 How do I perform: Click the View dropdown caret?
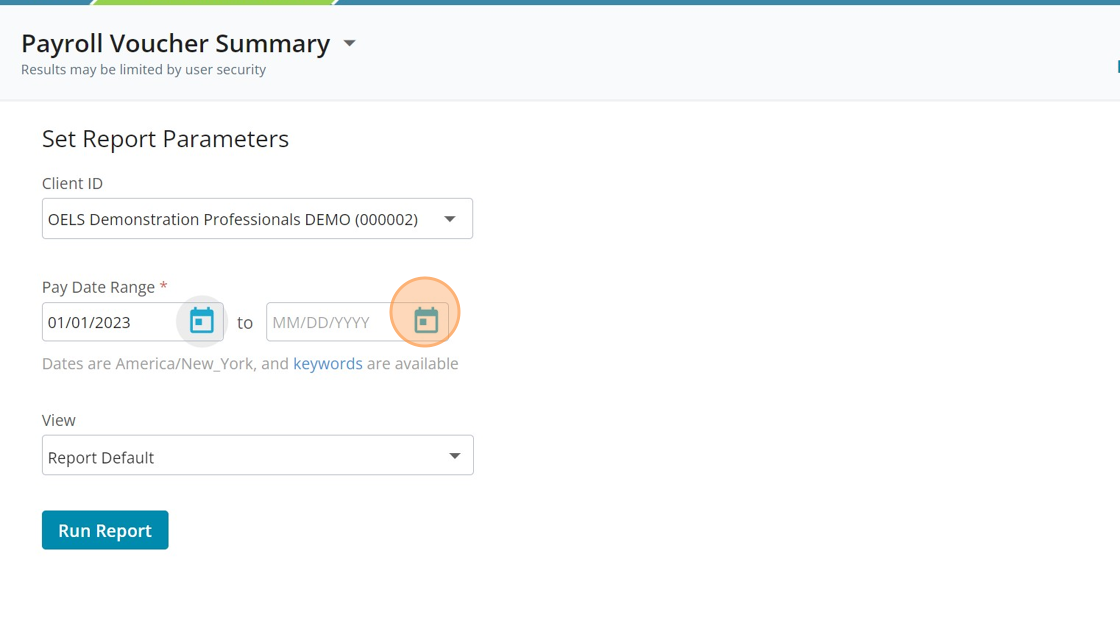[454, 456]
